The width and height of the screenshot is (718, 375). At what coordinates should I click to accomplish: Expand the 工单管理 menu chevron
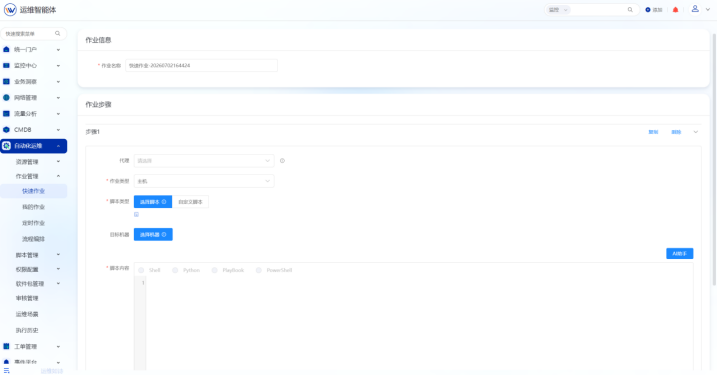58,346
